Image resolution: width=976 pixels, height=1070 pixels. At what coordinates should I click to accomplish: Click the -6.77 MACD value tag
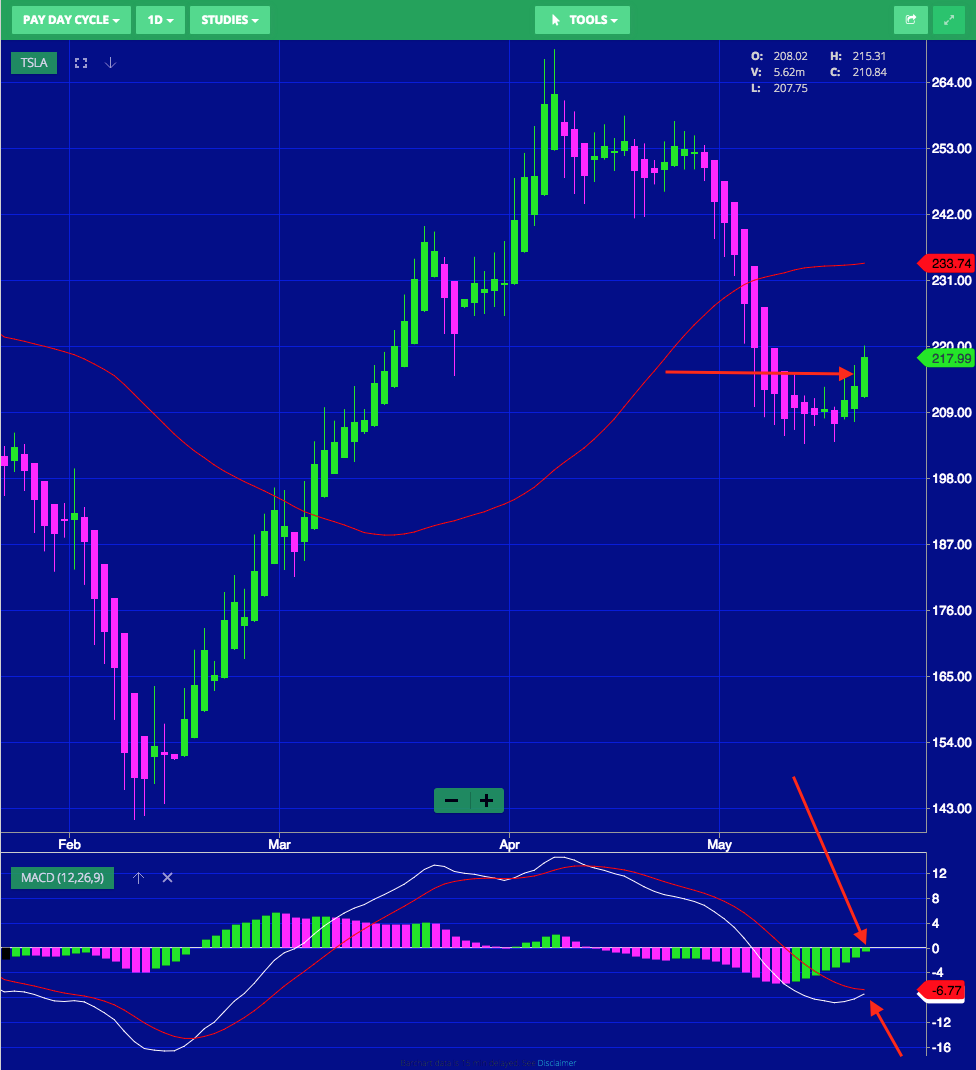click(x=943, y=990)
